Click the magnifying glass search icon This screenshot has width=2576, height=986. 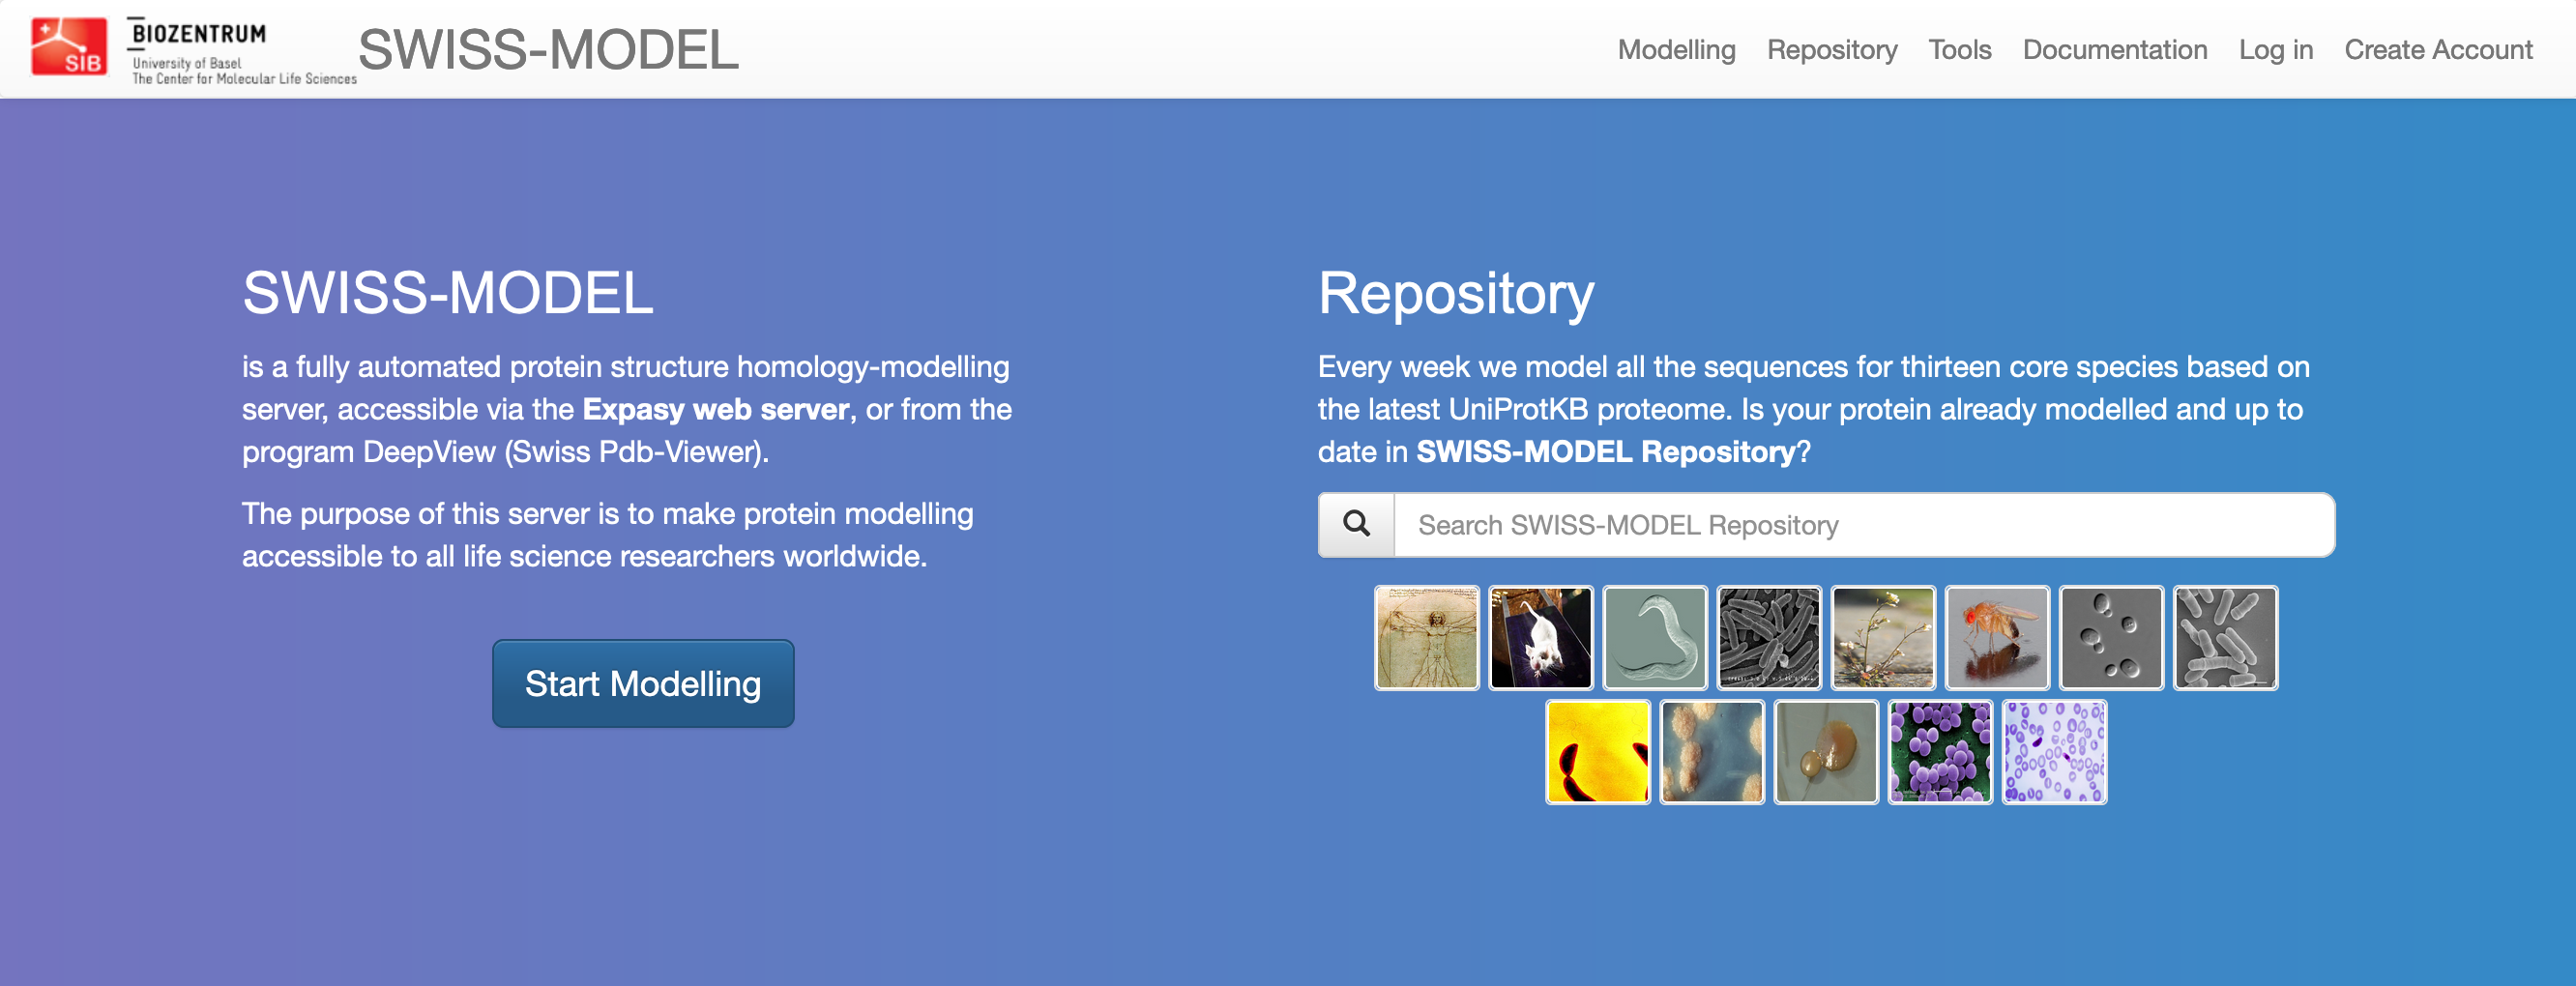coord(1356,524)
